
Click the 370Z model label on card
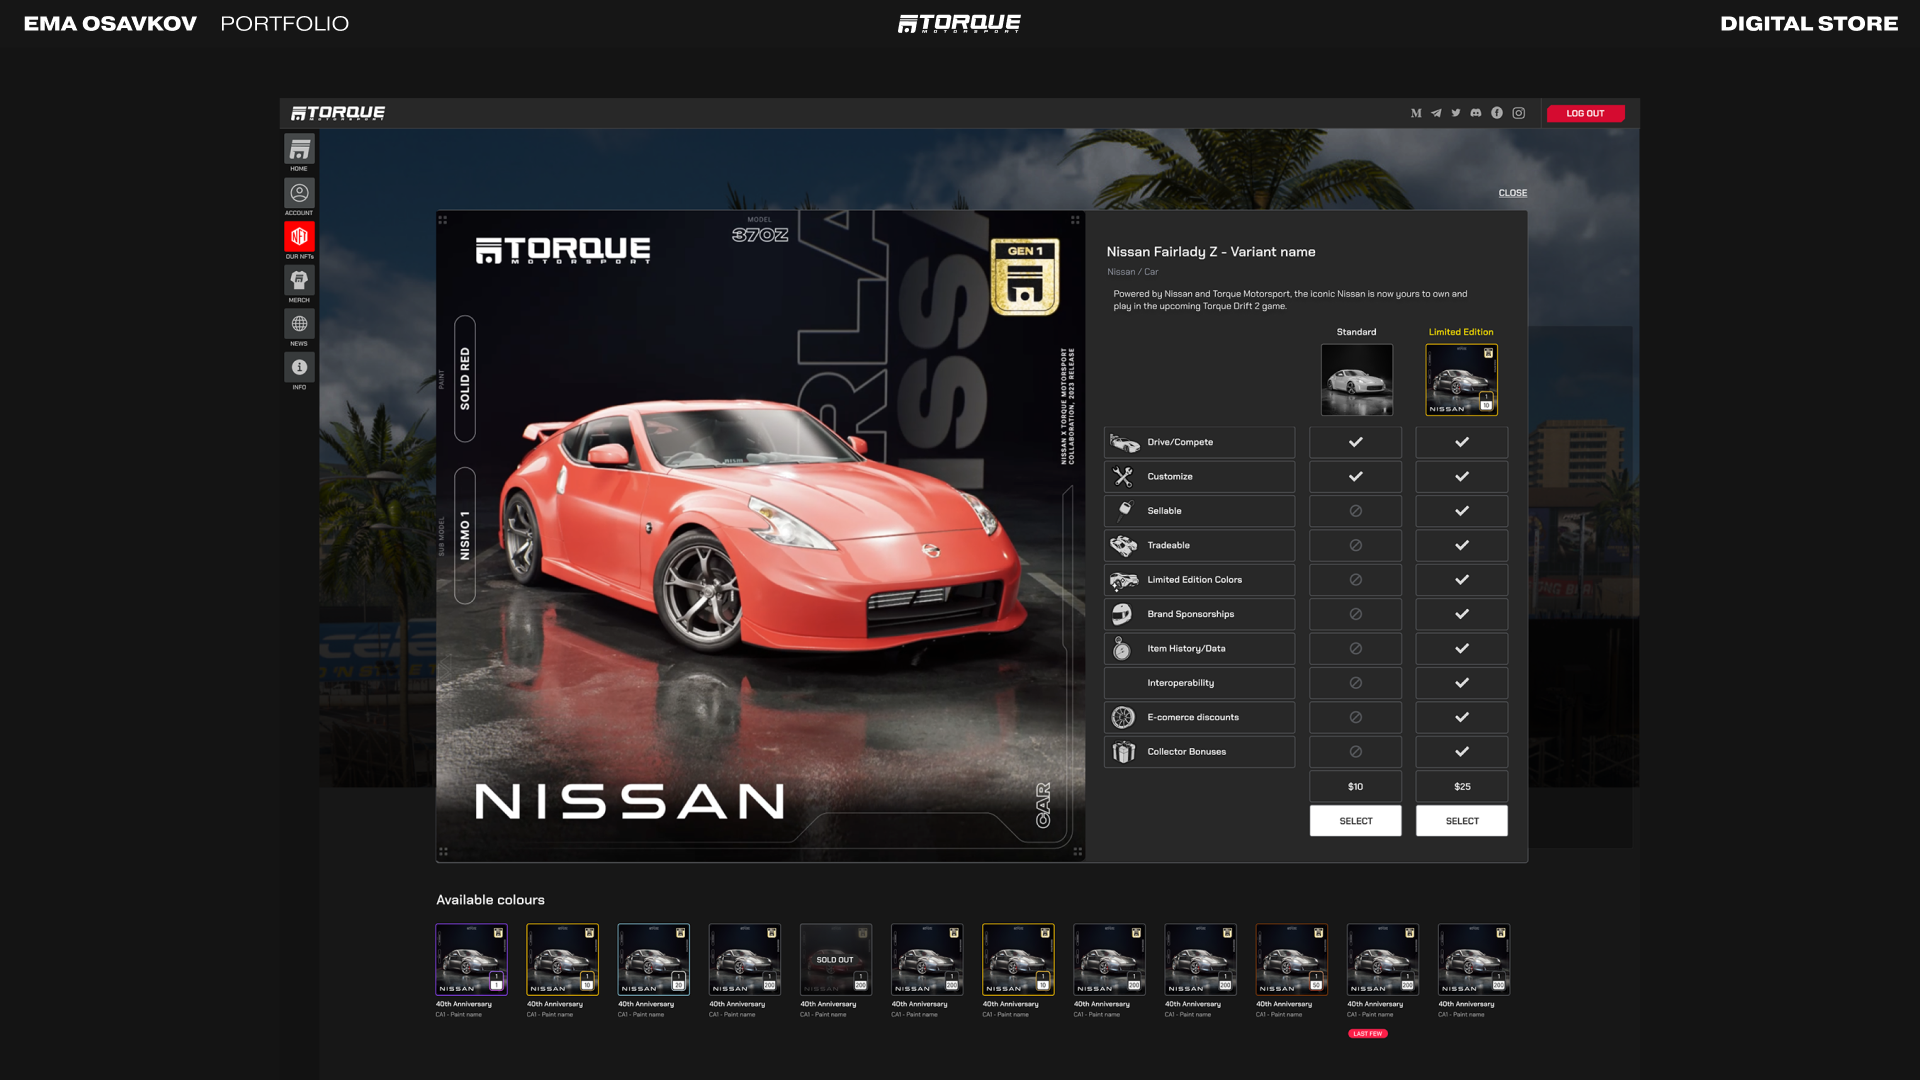(x=760, y=235)
